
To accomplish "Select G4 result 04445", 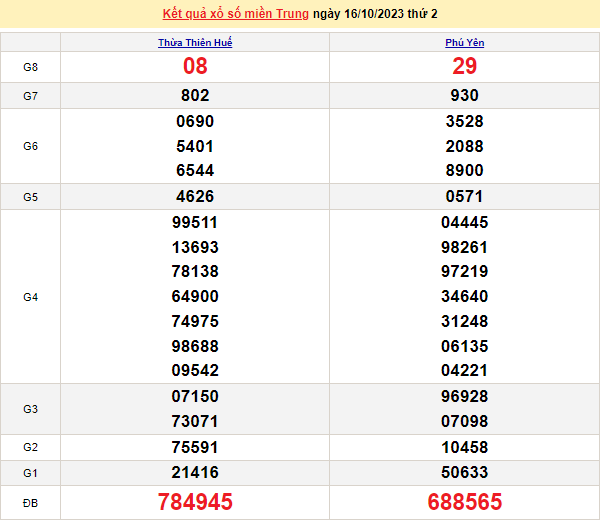I will pos(465,223).
